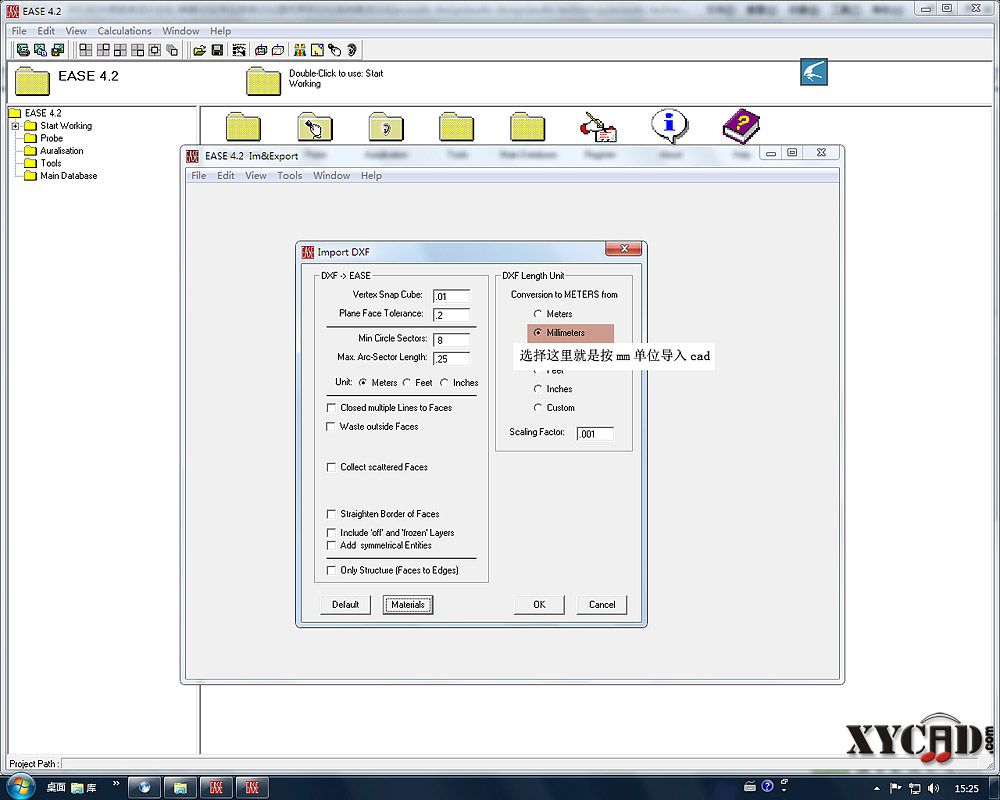Select Main Database in tree

tap(68, 175)
